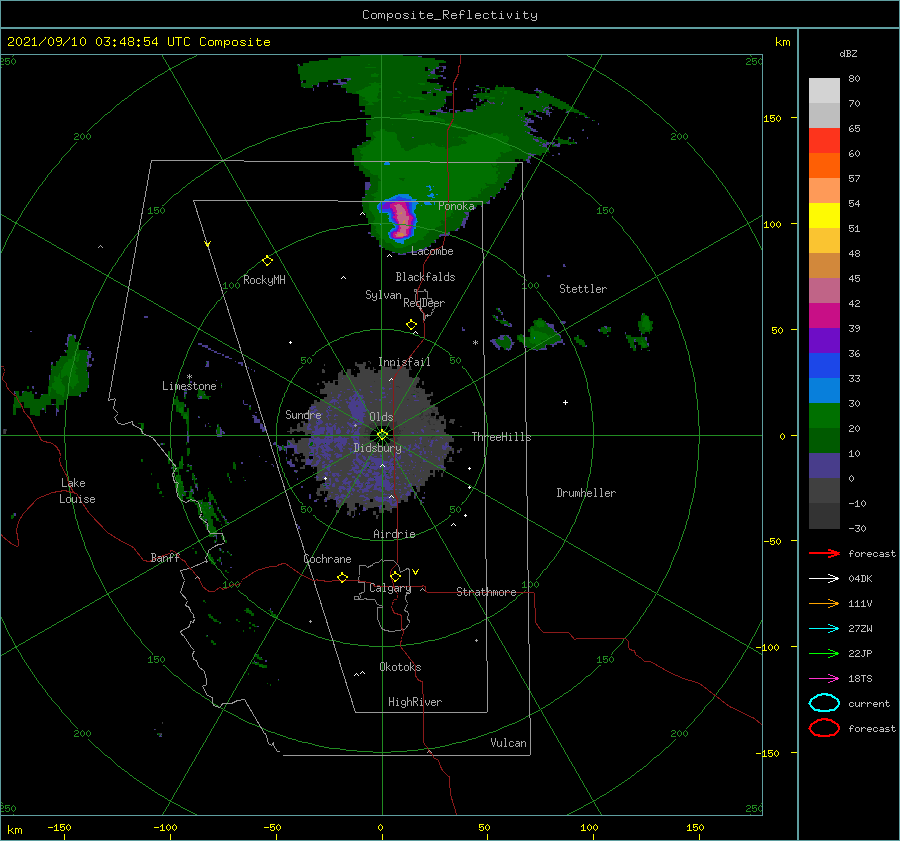
Task: Click the yellow diamond marker beside RockyMH
Action: (x=267, y=261)
